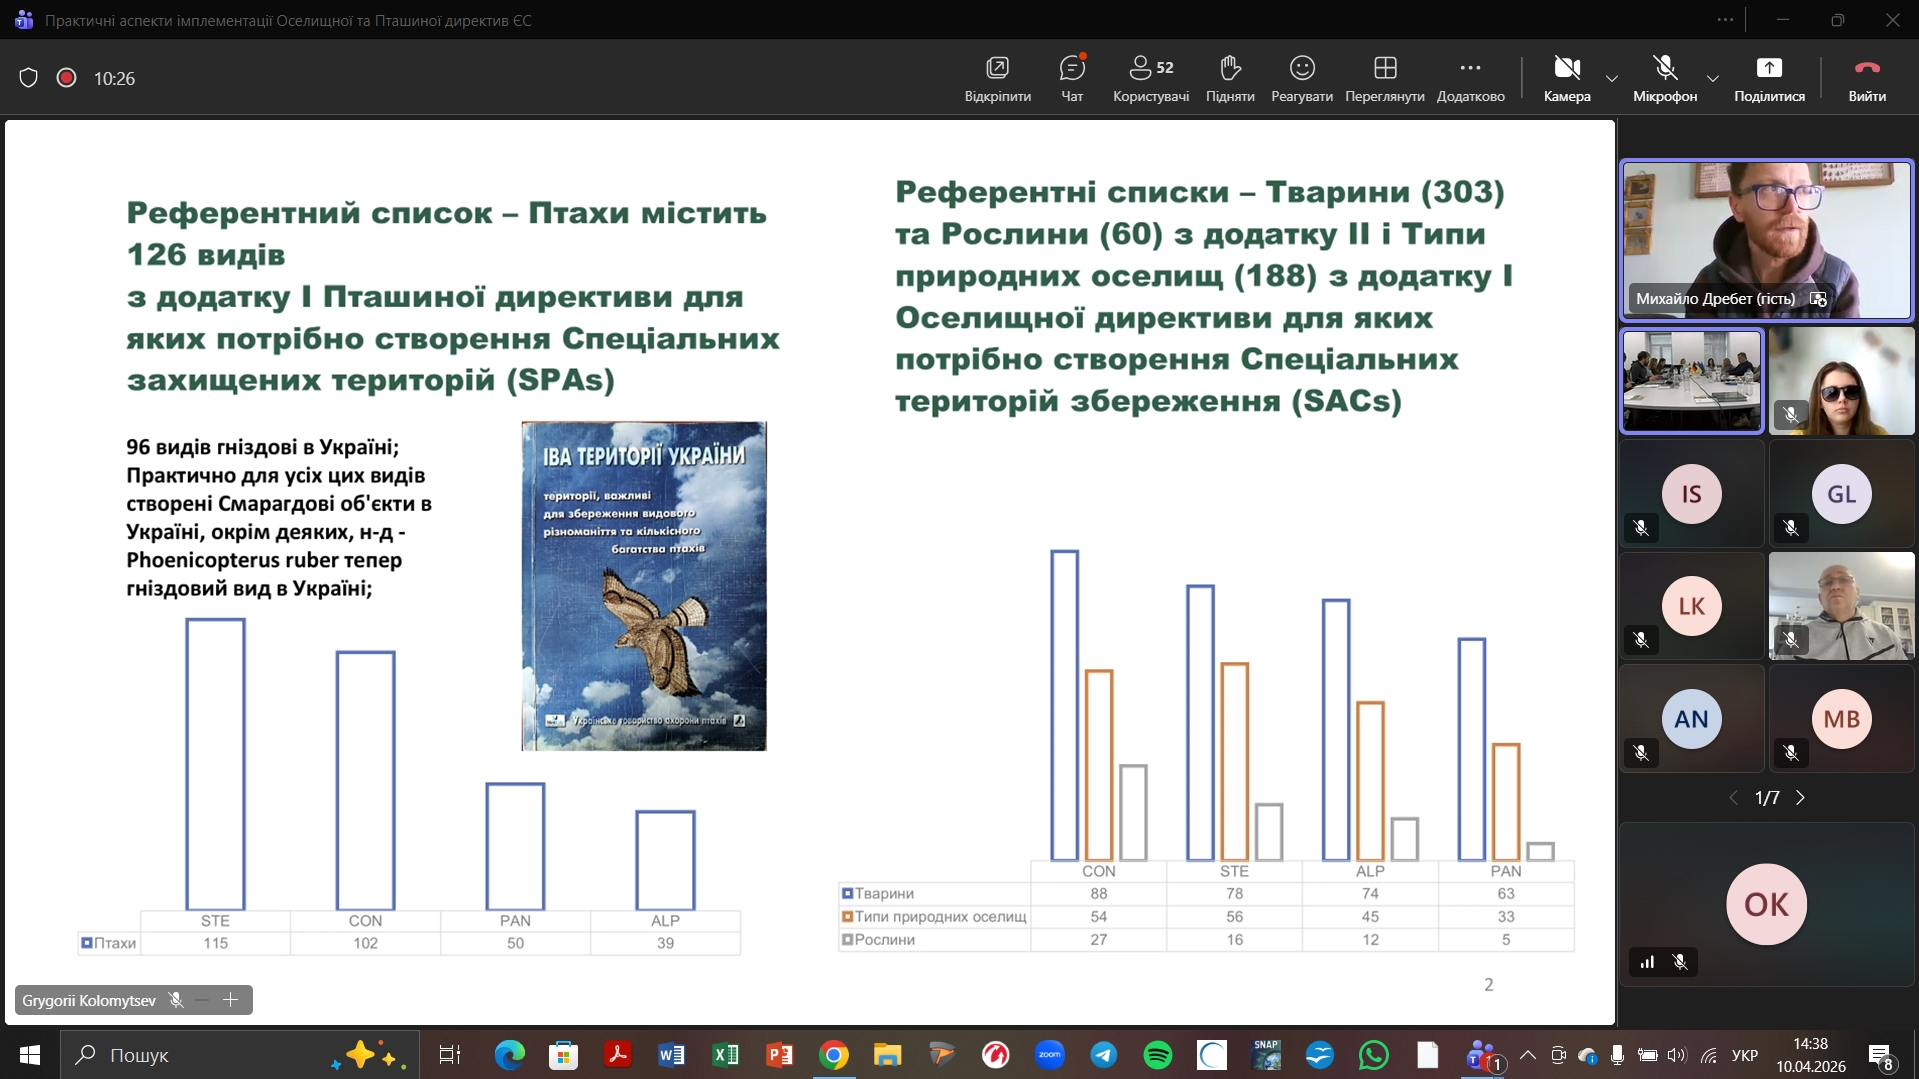Show the participants list (Користувачі)
This screenshot has height=1079, width=1919.
tap(1150, 78)
